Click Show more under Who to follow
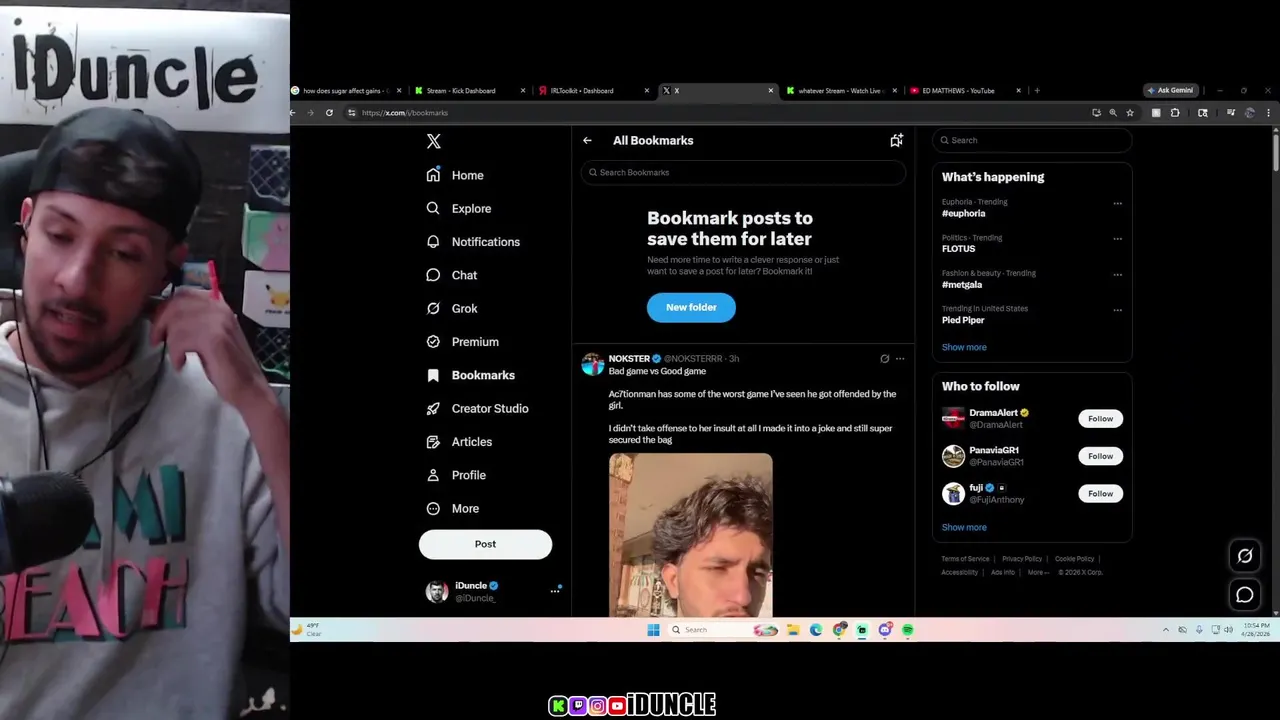1280x720 pixels. [x=964, y=527]
